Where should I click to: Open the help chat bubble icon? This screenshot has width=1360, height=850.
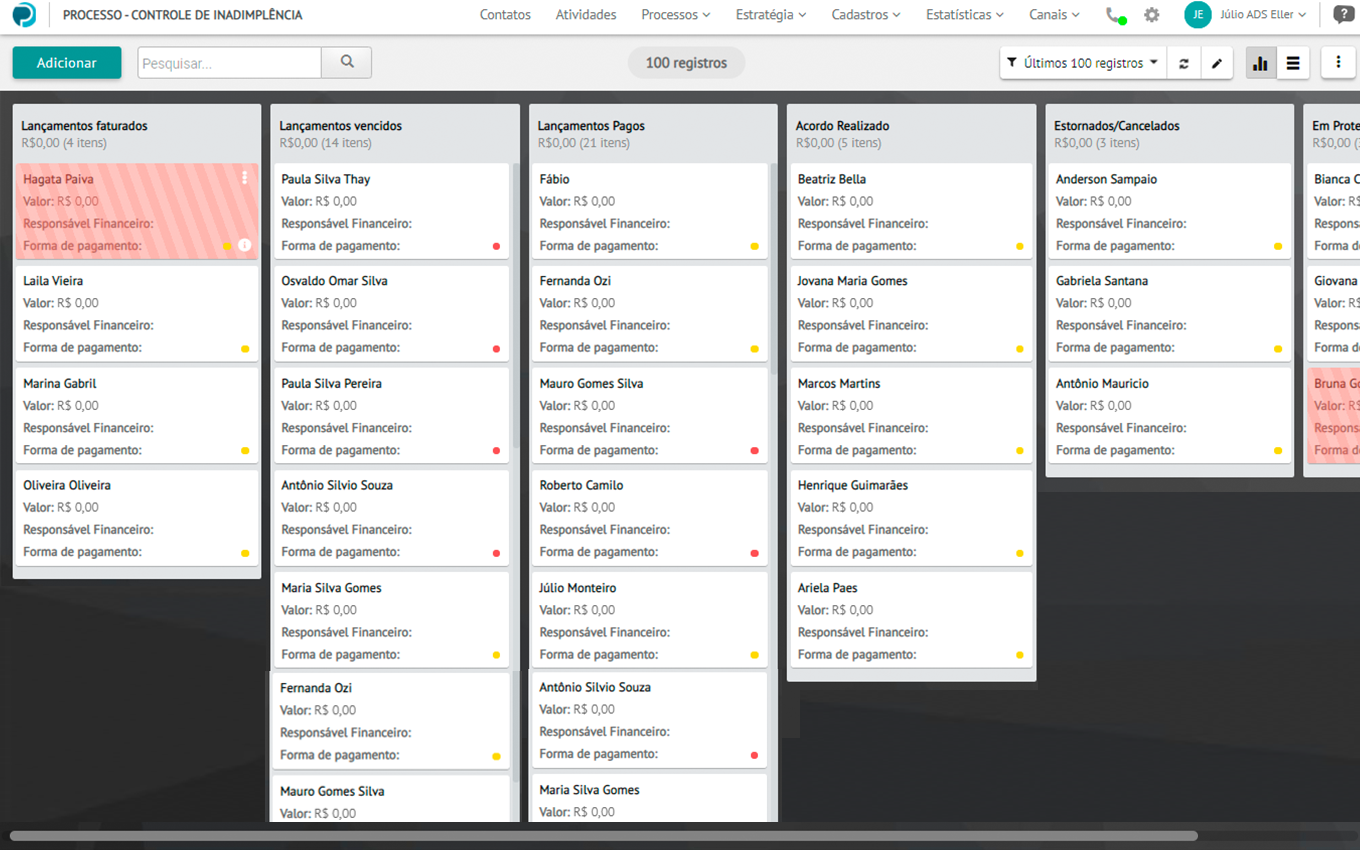[1343, 15]
